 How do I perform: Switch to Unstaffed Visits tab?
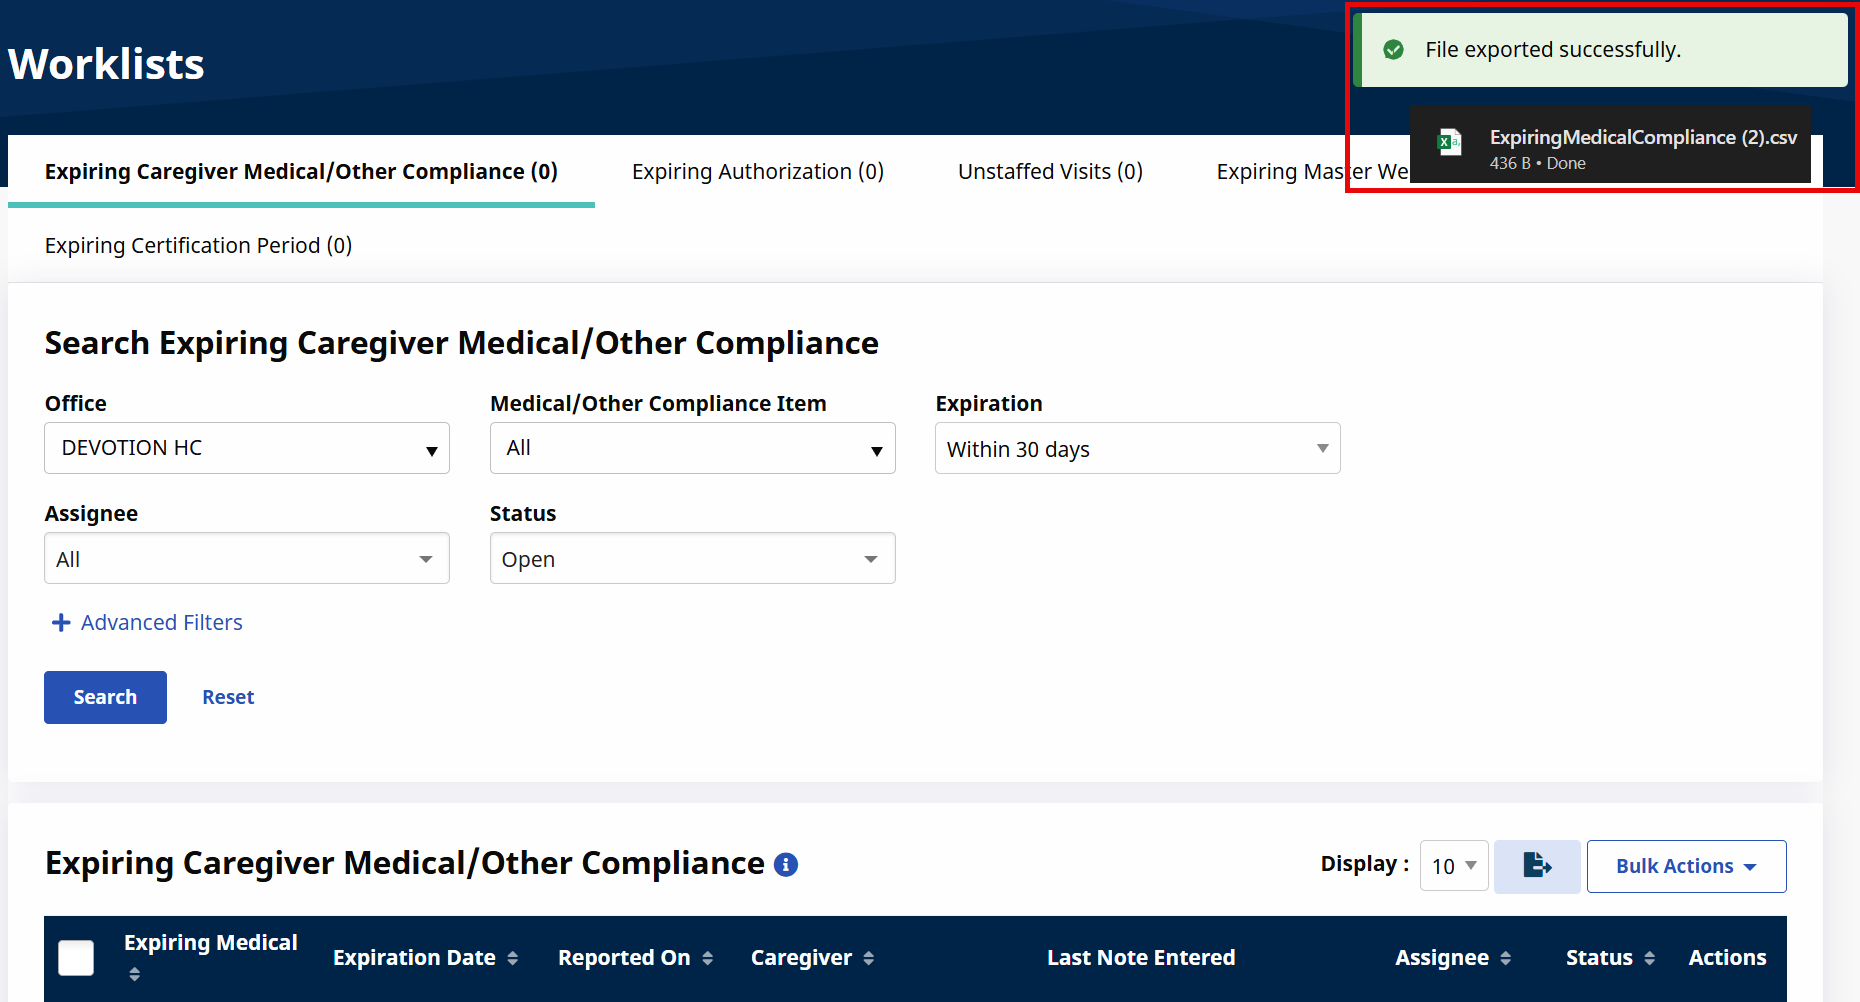coord(1050,172)
